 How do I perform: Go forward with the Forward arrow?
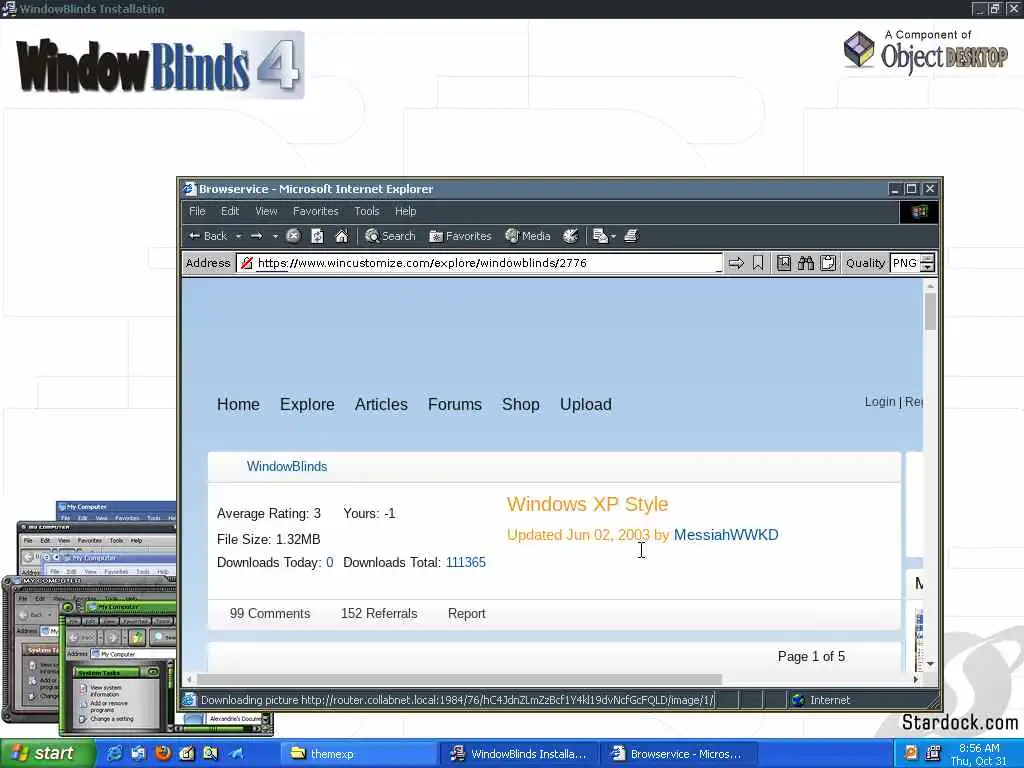256,236
